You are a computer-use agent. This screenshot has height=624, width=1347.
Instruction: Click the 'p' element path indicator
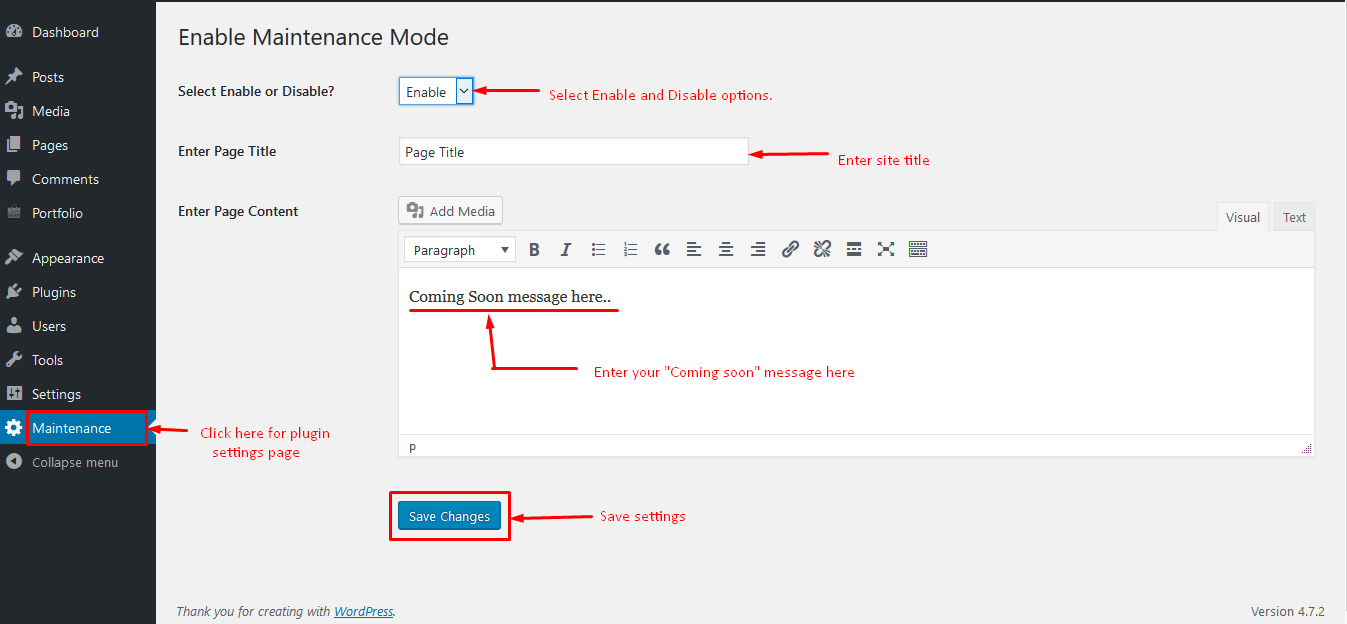click(x=413, y=446)
